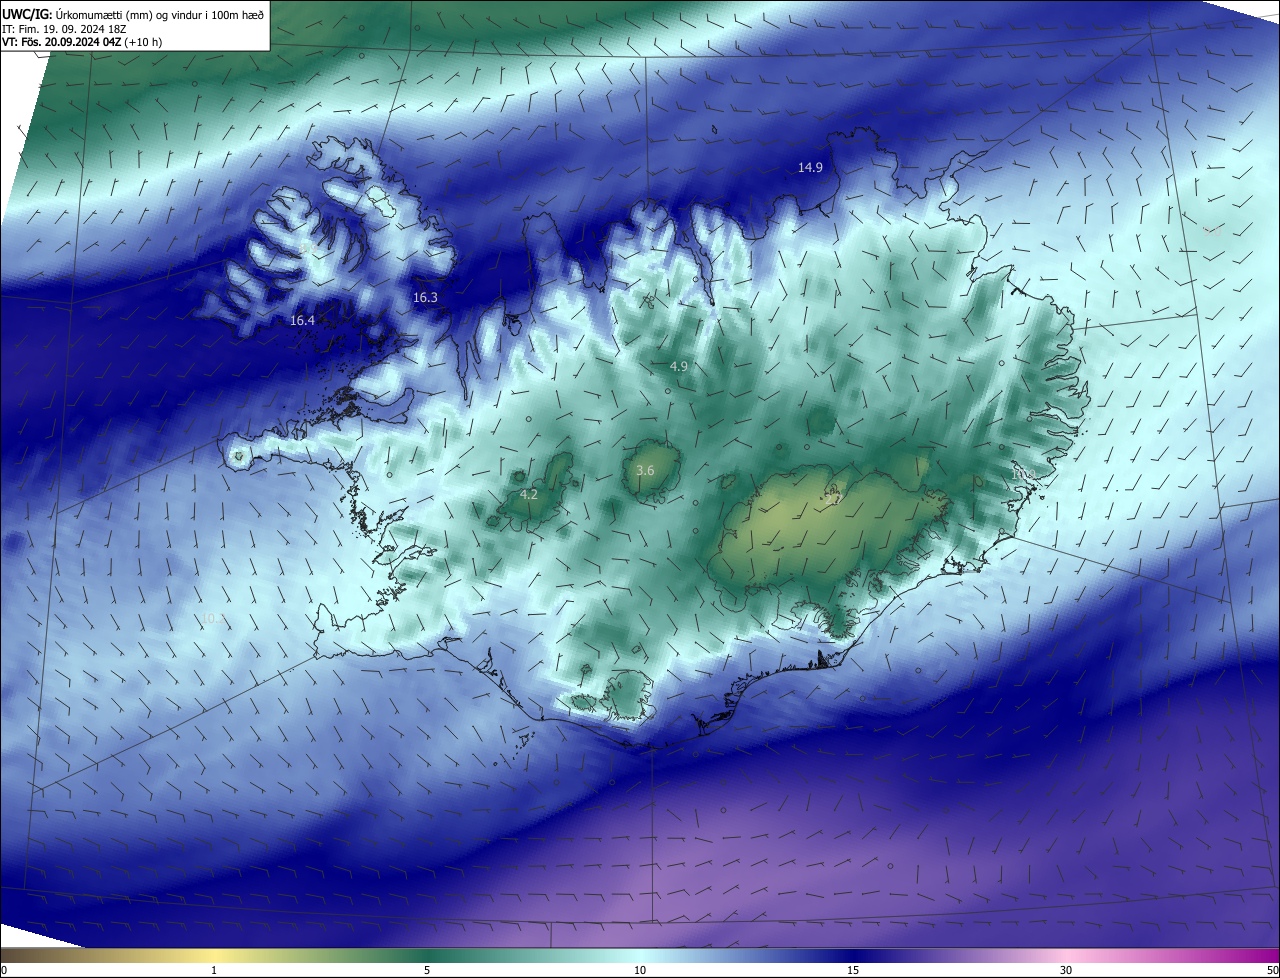Click the 10 tick label on the color scale

pyautogui.click(x=640, y=970)
